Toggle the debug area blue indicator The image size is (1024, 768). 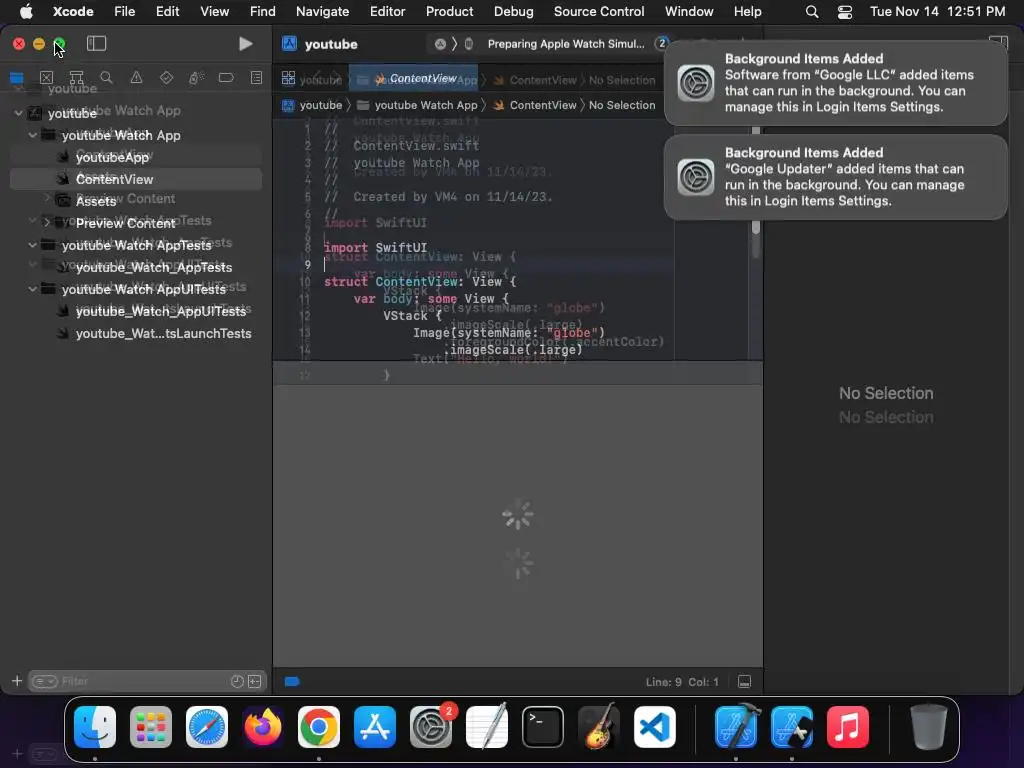point(292,681)
